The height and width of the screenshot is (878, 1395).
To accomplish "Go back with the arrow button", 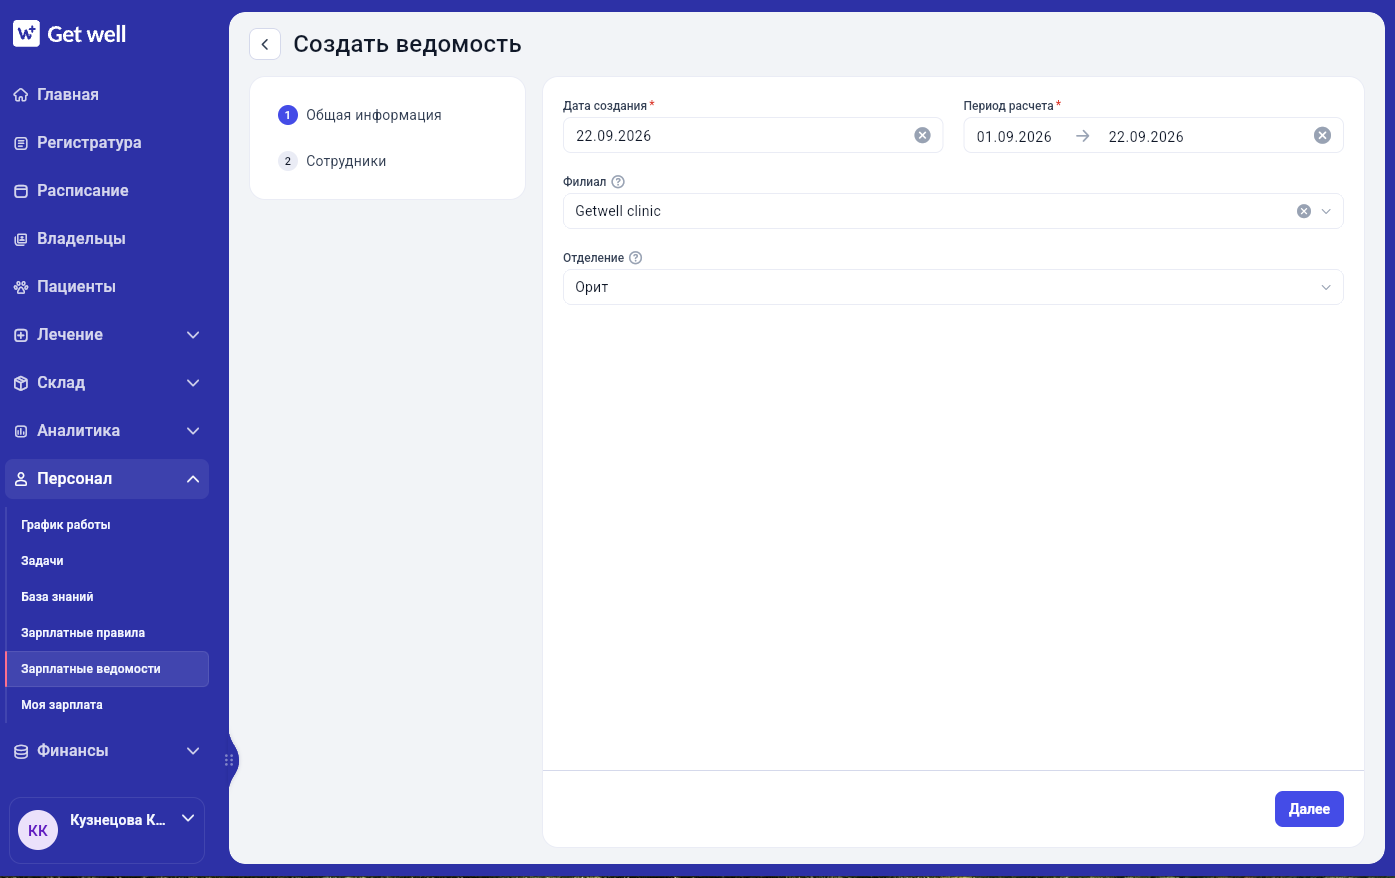I will click(265, 44).
